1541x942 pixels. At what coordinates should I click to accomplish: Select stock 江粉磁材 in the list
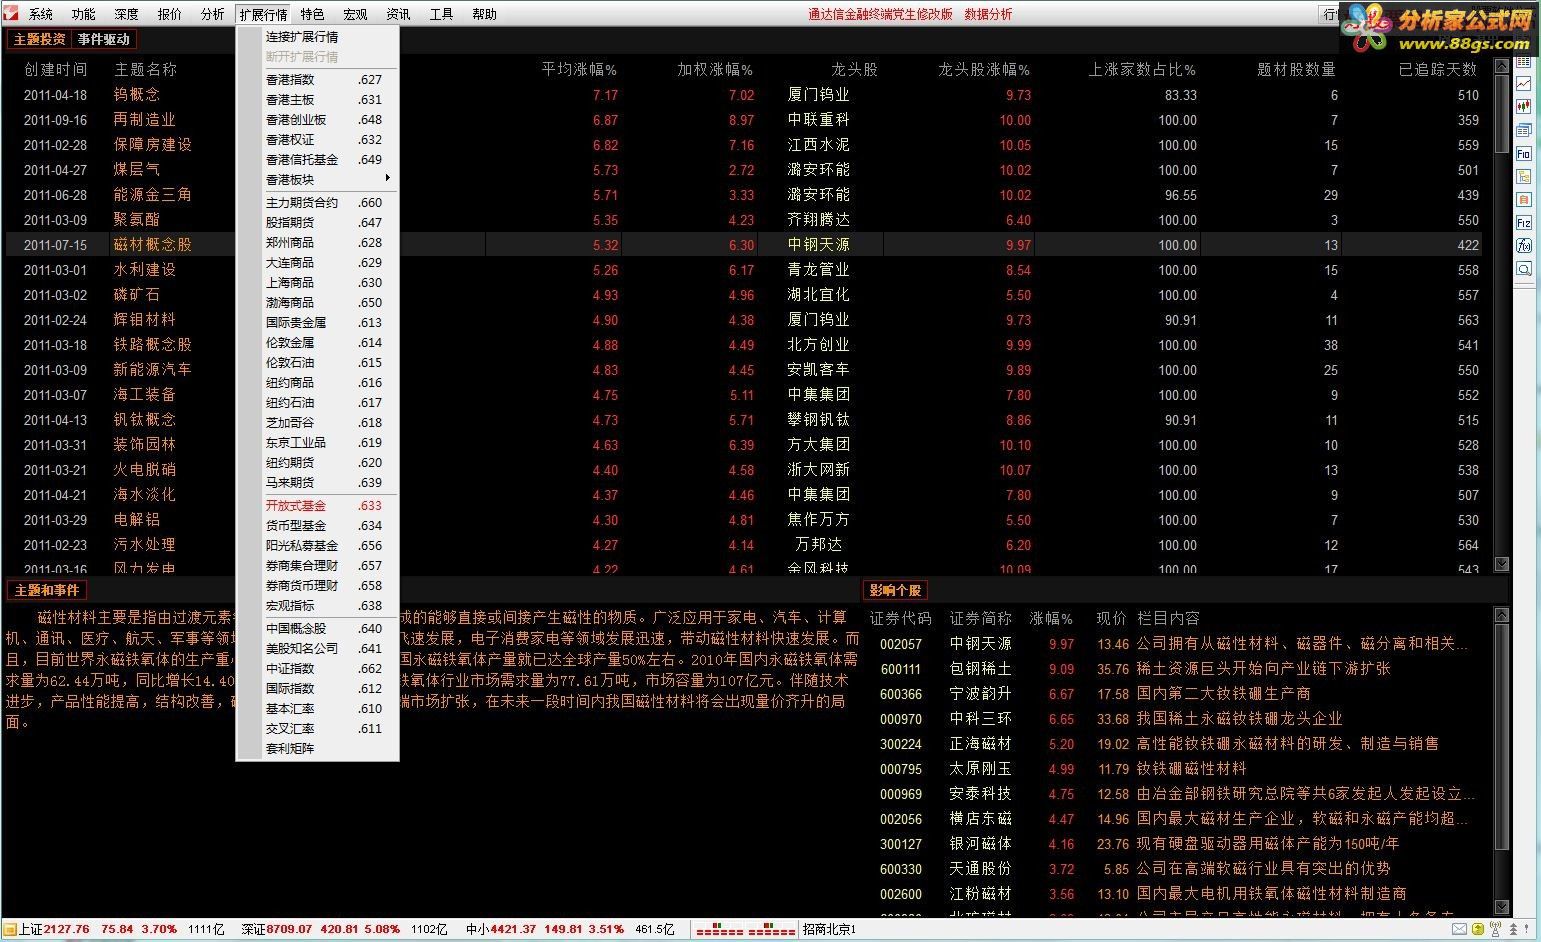click(x=980, y=894)
